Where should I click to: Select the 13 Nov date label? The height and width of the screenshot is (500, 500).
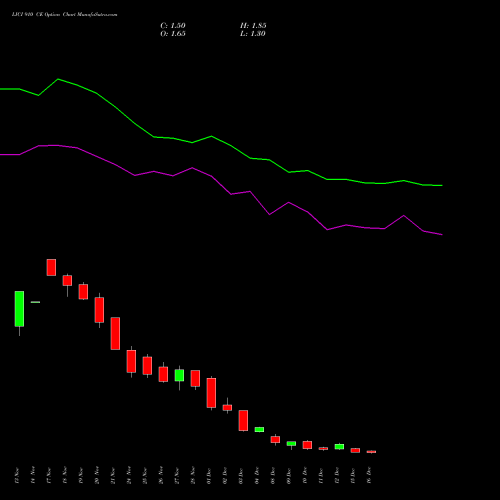point(17,476)
